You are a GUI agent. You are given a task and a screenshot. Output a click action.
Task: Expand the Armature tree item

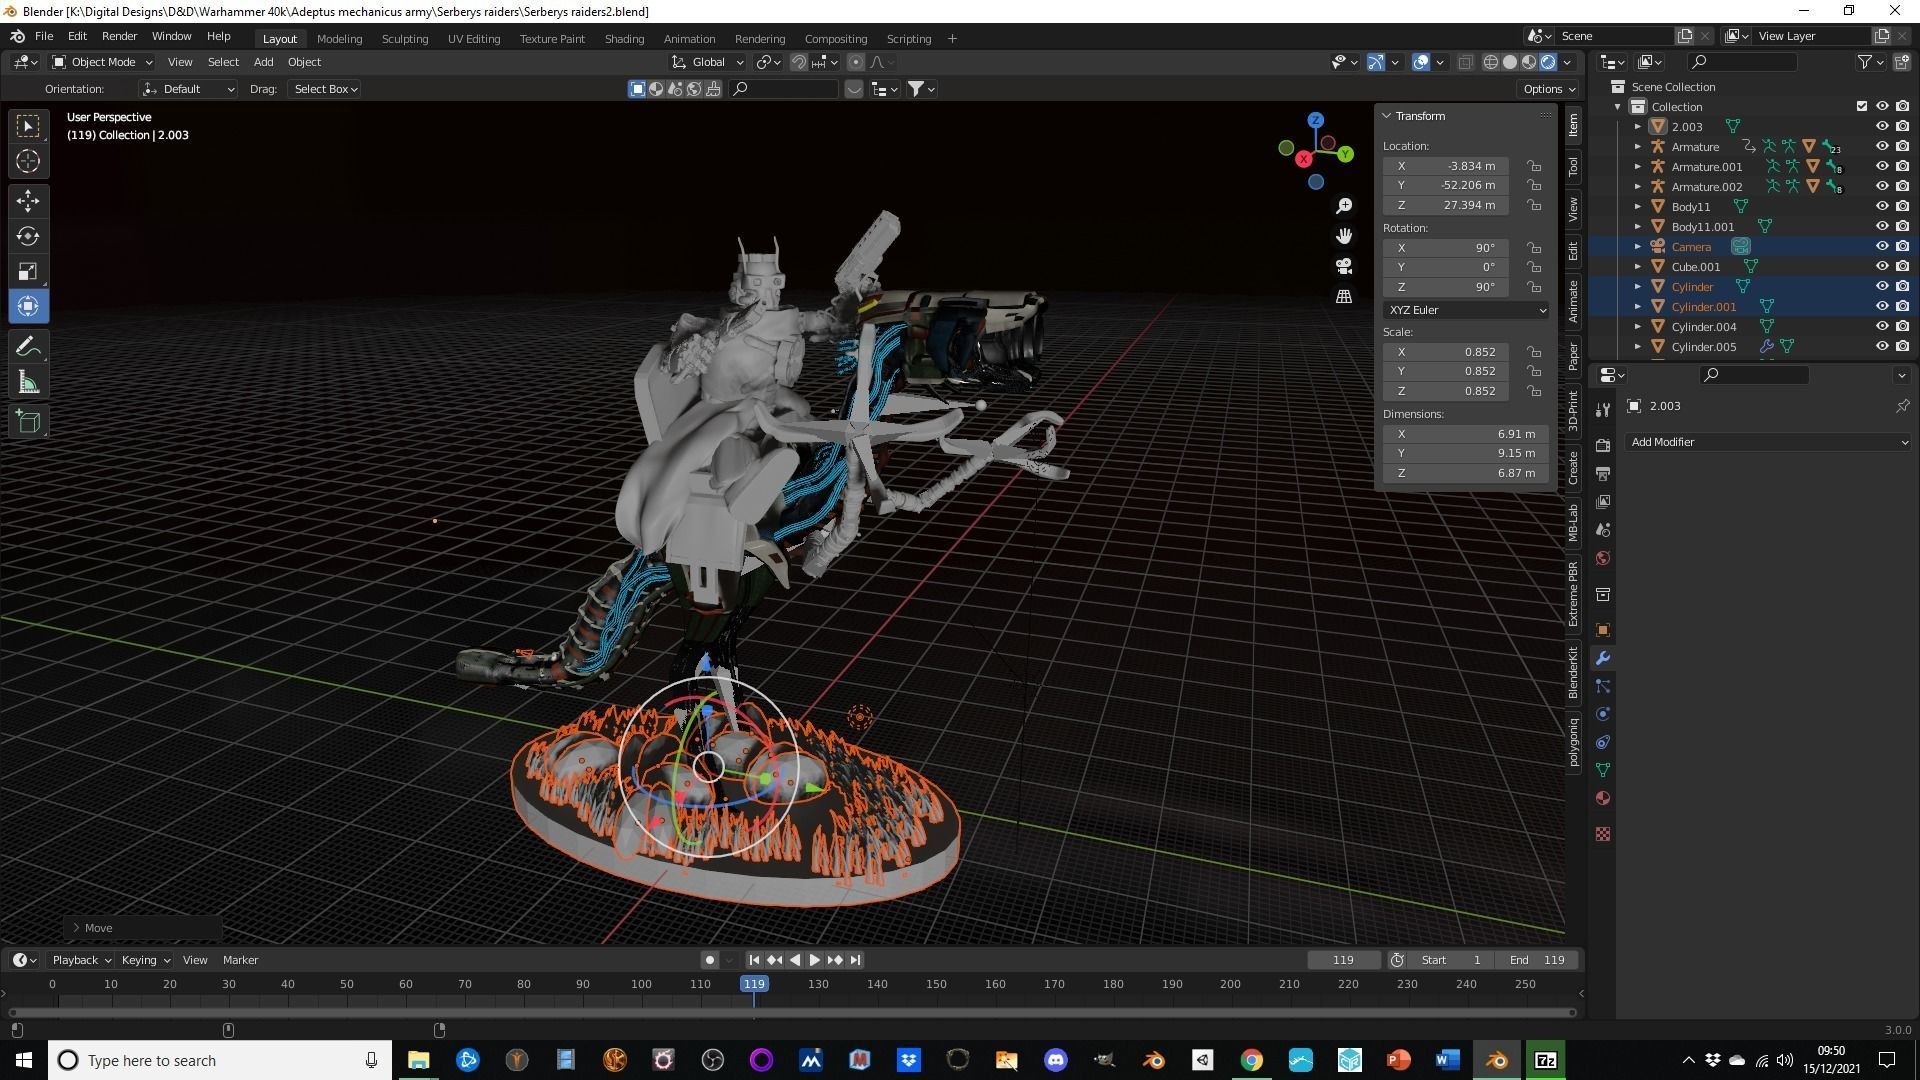point(1638,147)
